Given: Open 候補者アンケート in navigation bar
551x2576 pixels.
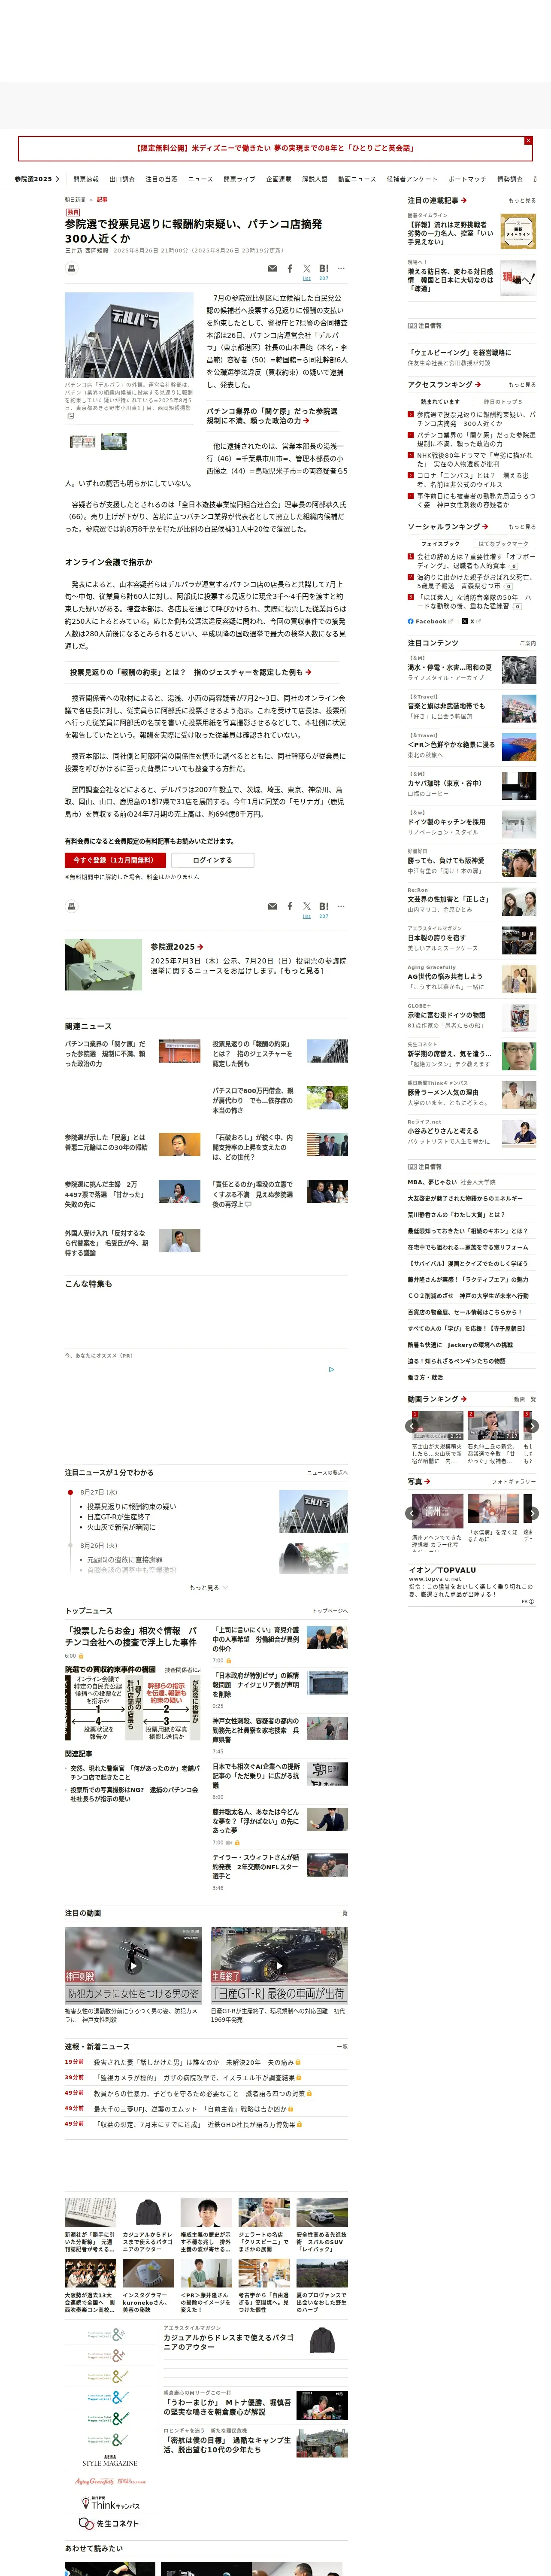Looking at the screenshot, I should [412, 179].
